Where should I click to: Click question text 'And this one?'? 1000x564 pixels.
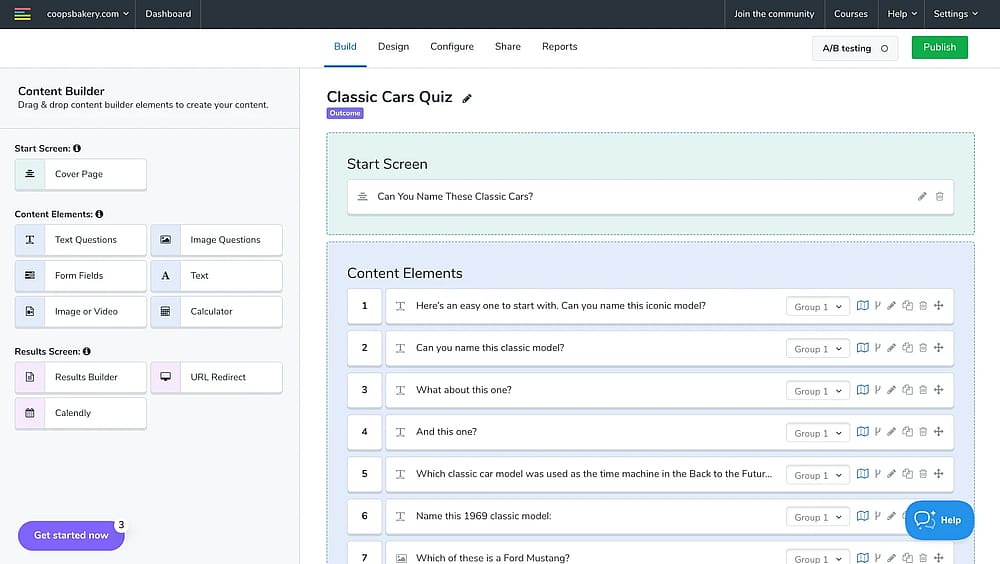tap(446, 432)
